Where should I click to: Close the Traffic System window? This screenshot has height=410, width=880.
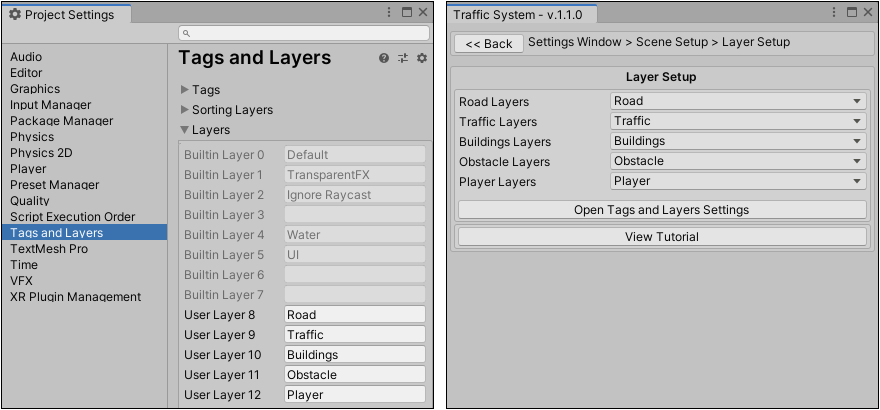click(x=867, y=13)
